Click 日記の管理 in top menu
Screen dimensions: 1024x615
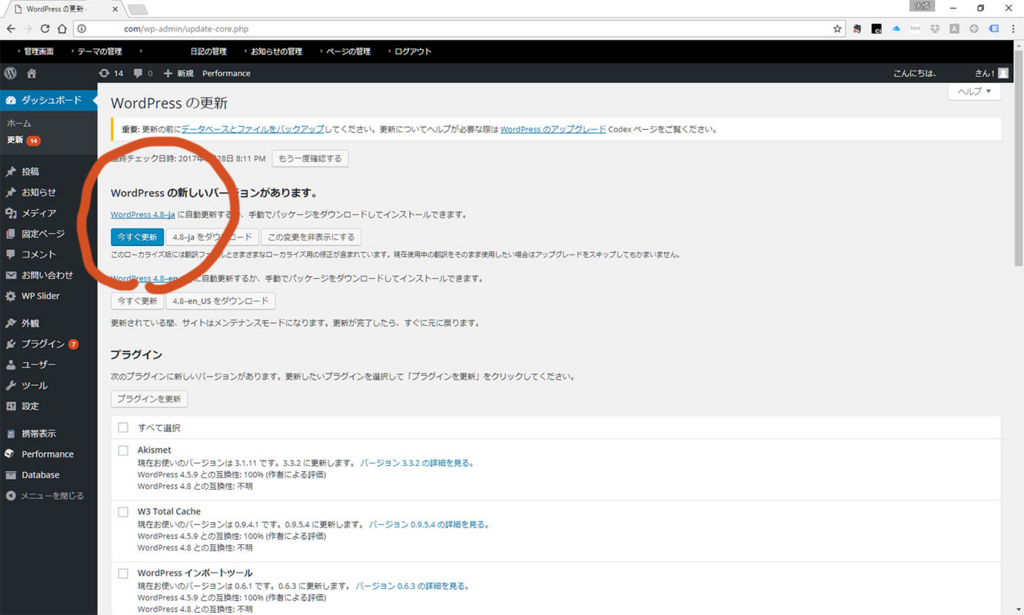208,52
